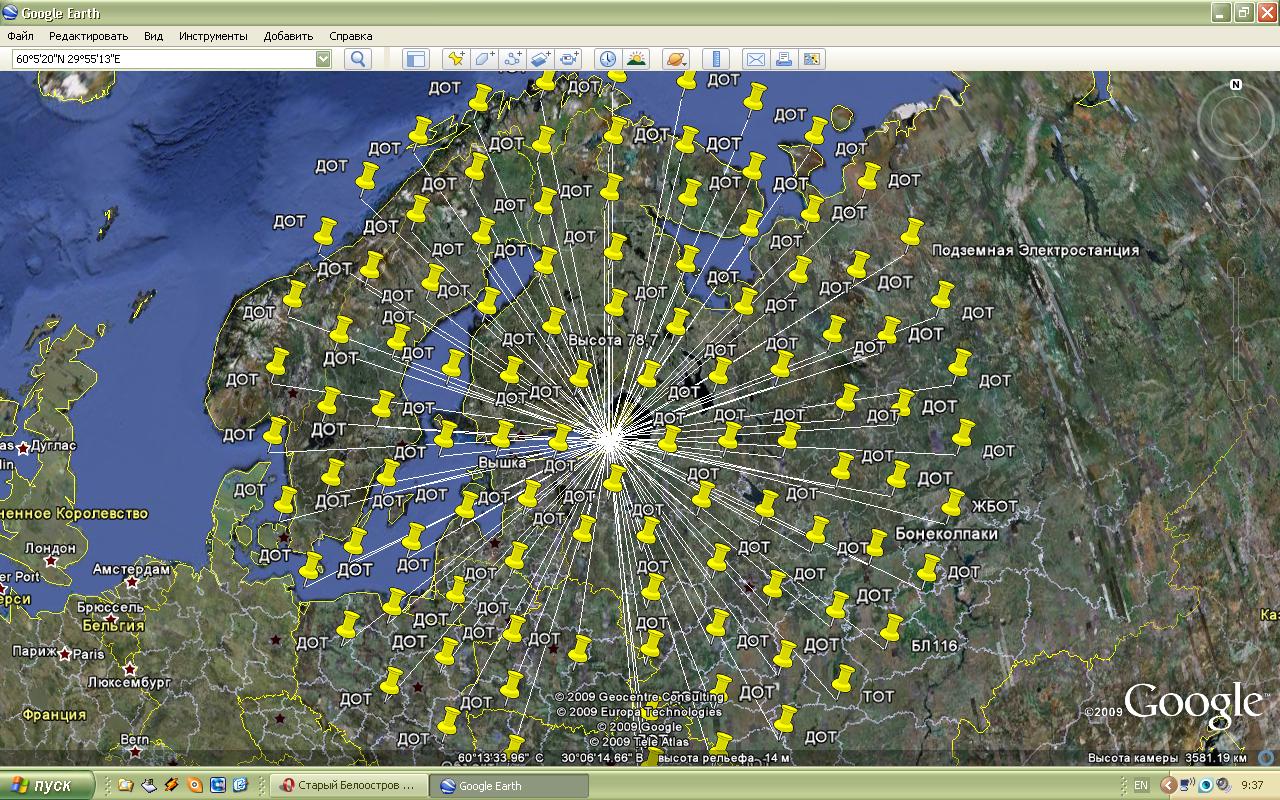Open the Инструменты menu
This screenshot has height=800, width=1280.
point(213,36)
